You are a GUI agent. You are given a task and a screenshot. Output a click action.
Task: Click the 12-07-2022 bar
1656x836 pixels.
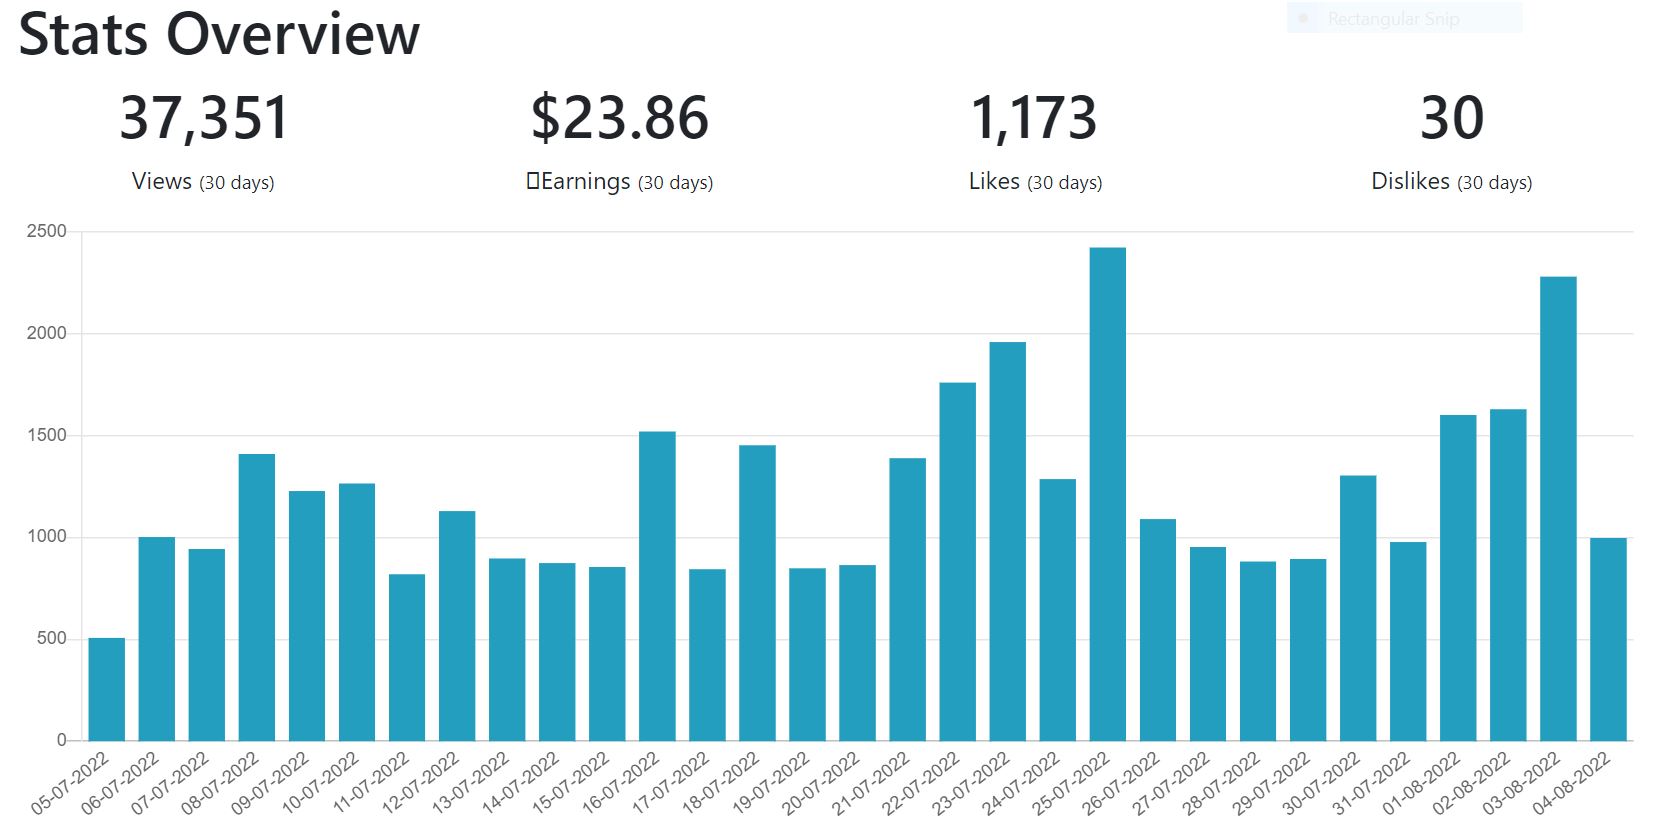point(457,626)
